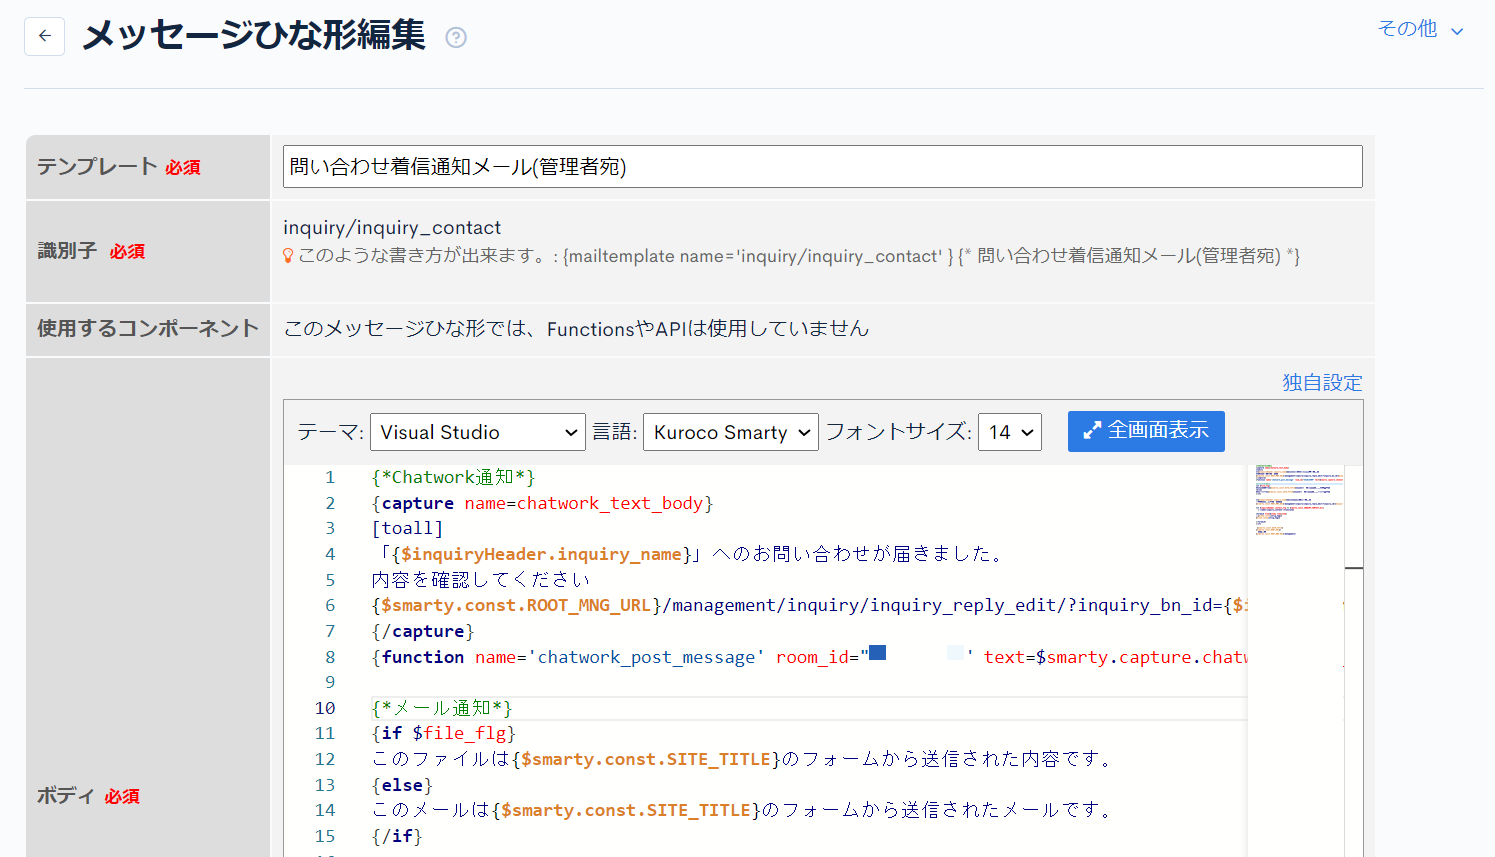Click the back arrow button
1495x857 pixels.
[x=44, y=36]
